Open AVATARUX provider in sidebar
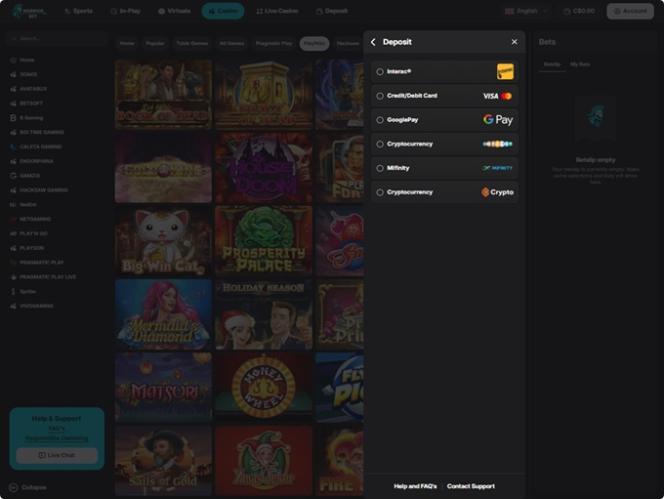Image resolution: width=664 pixels, height=499 pixels. pyautogui.click(x=33, y=89)
